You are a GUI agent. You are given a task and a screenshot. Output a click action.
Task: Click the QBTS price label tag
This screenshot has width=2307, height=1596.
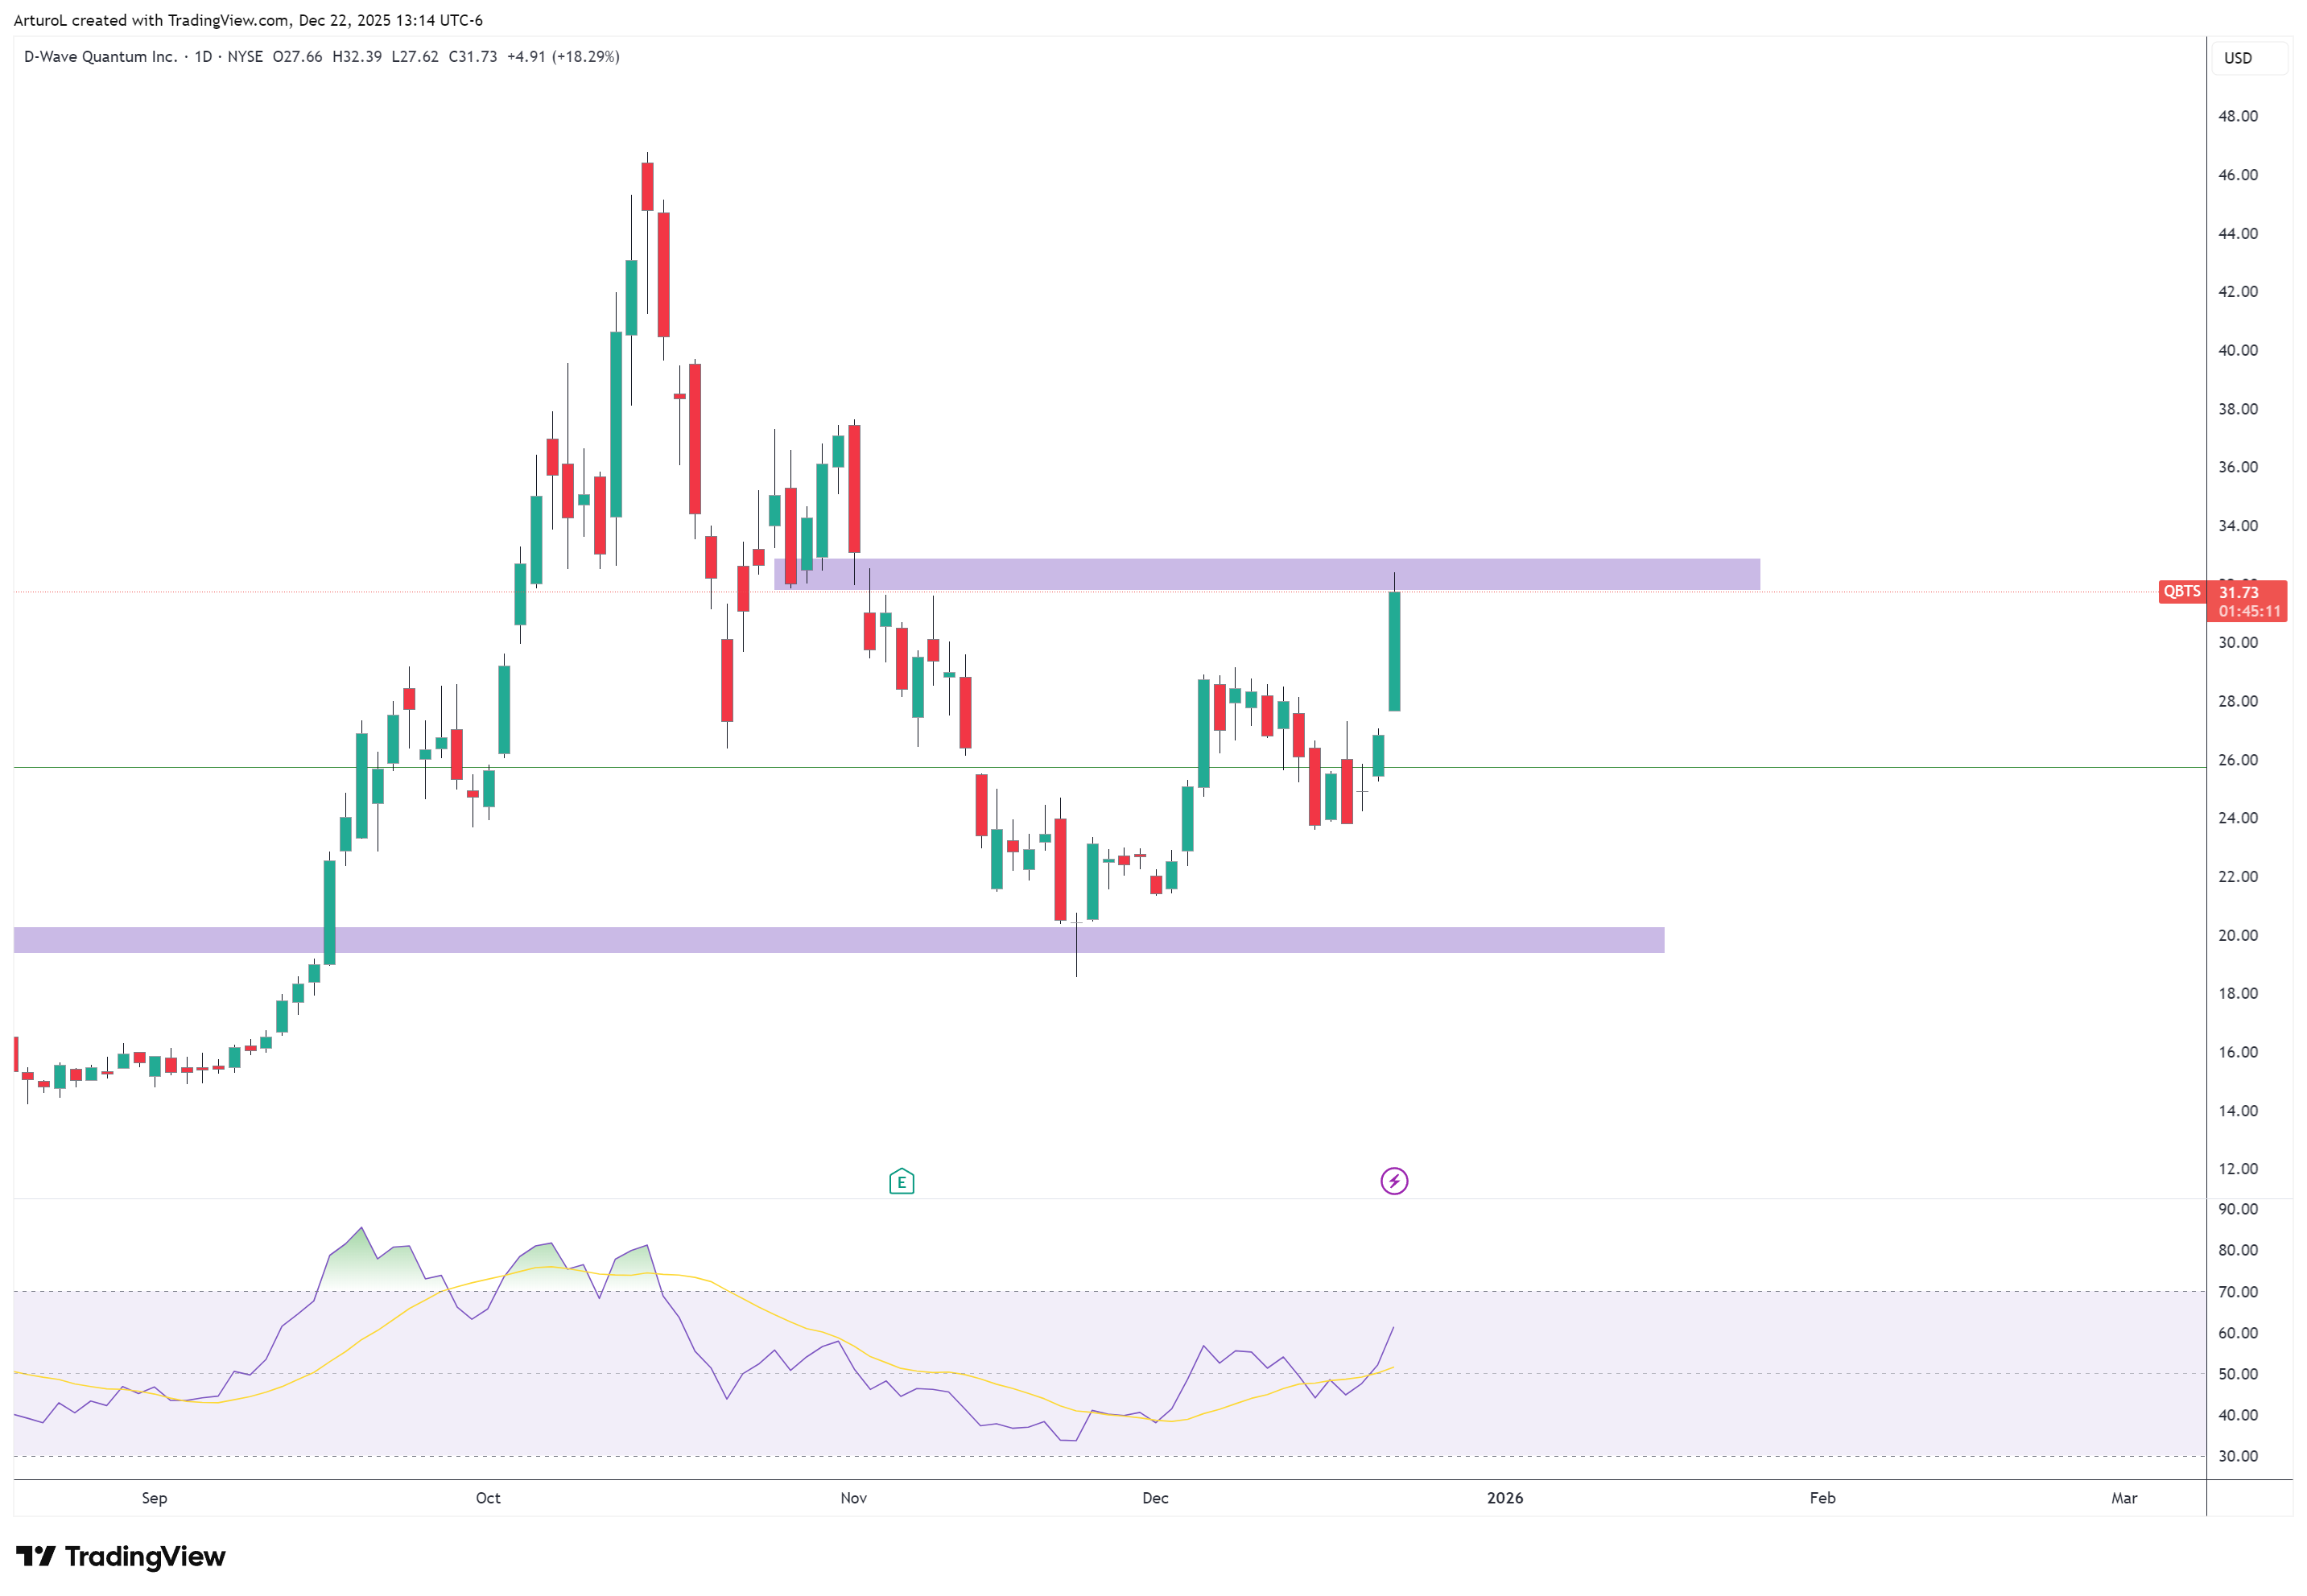[x=2182, y=592]
